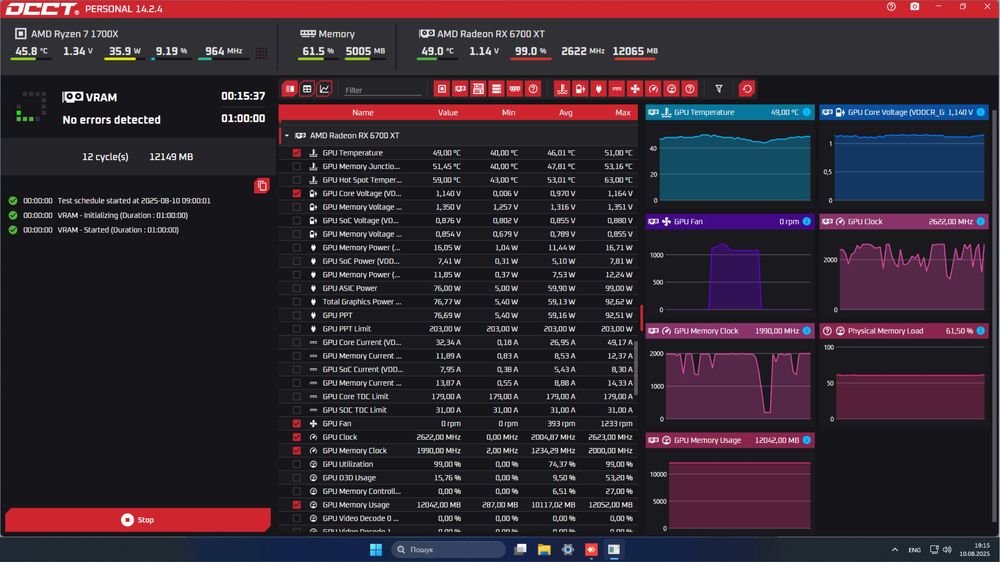
Task: Open File Explorer from taskbar
Action: pyautogui.click(x=544, y=550)
